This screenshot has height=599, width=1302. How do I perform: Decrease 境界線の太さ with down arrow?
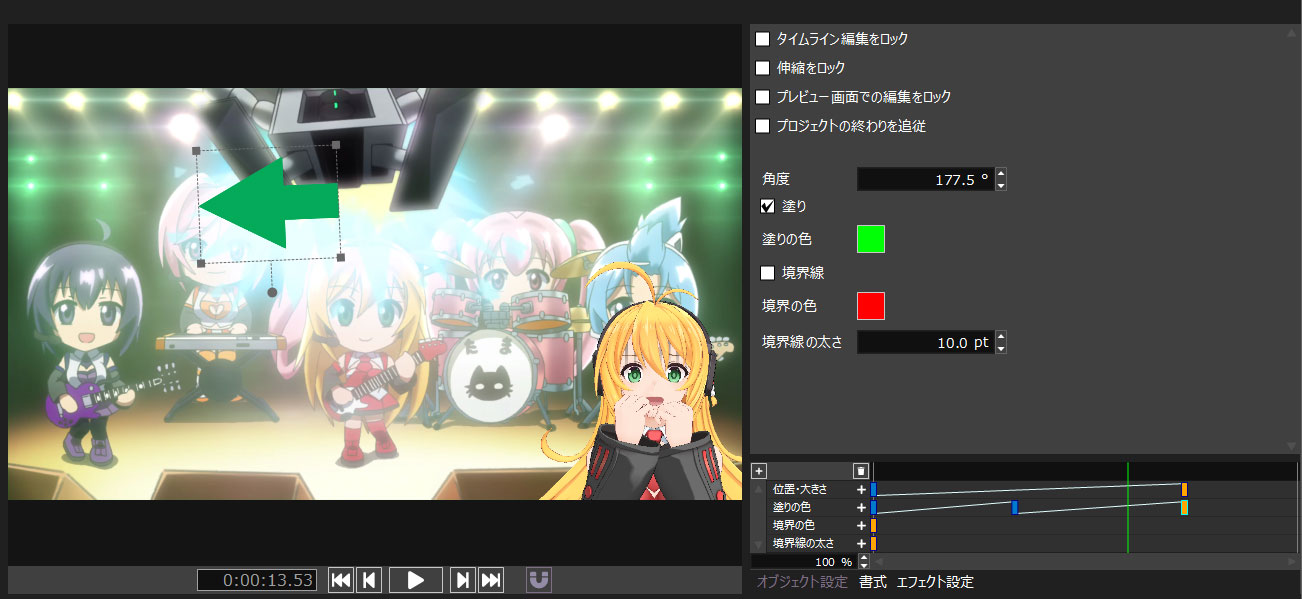tap(1001, 348)
